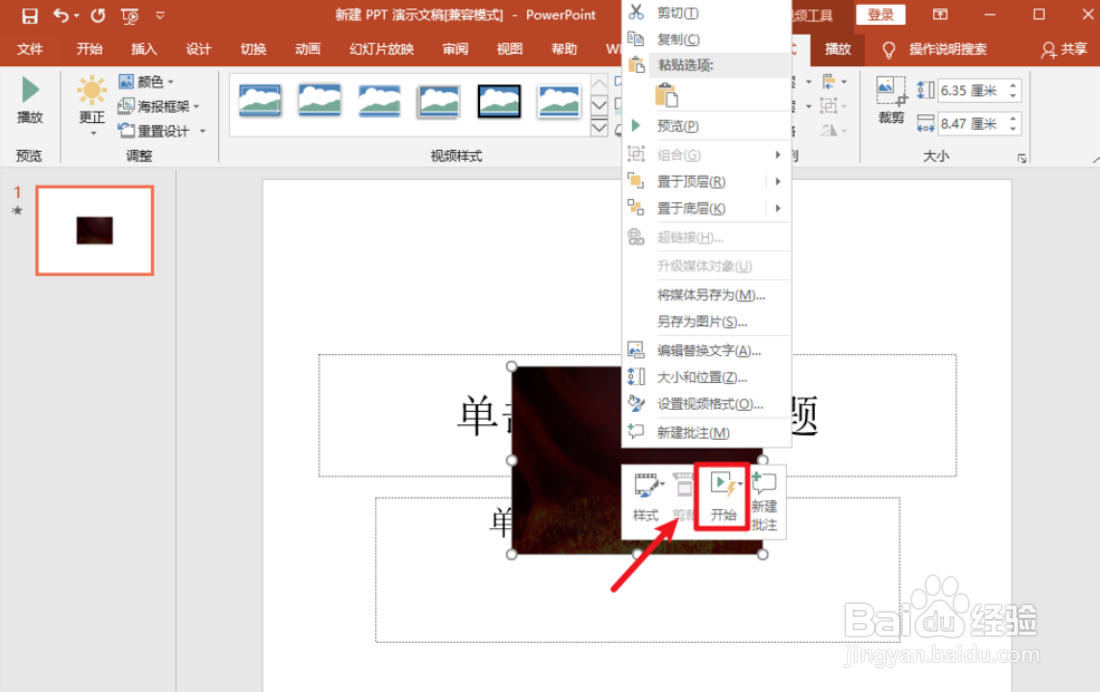Increase height using the up stepper arrow
The width and height of the screenshot is (1100, 692).
pyautogui.click(x=1013, y=86)
